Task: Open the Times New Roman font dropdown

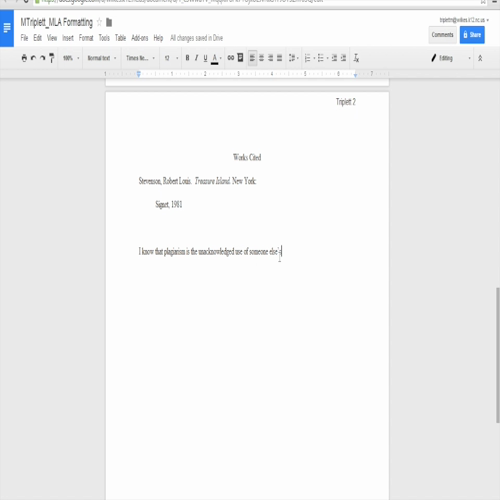Action: (140, 58)
